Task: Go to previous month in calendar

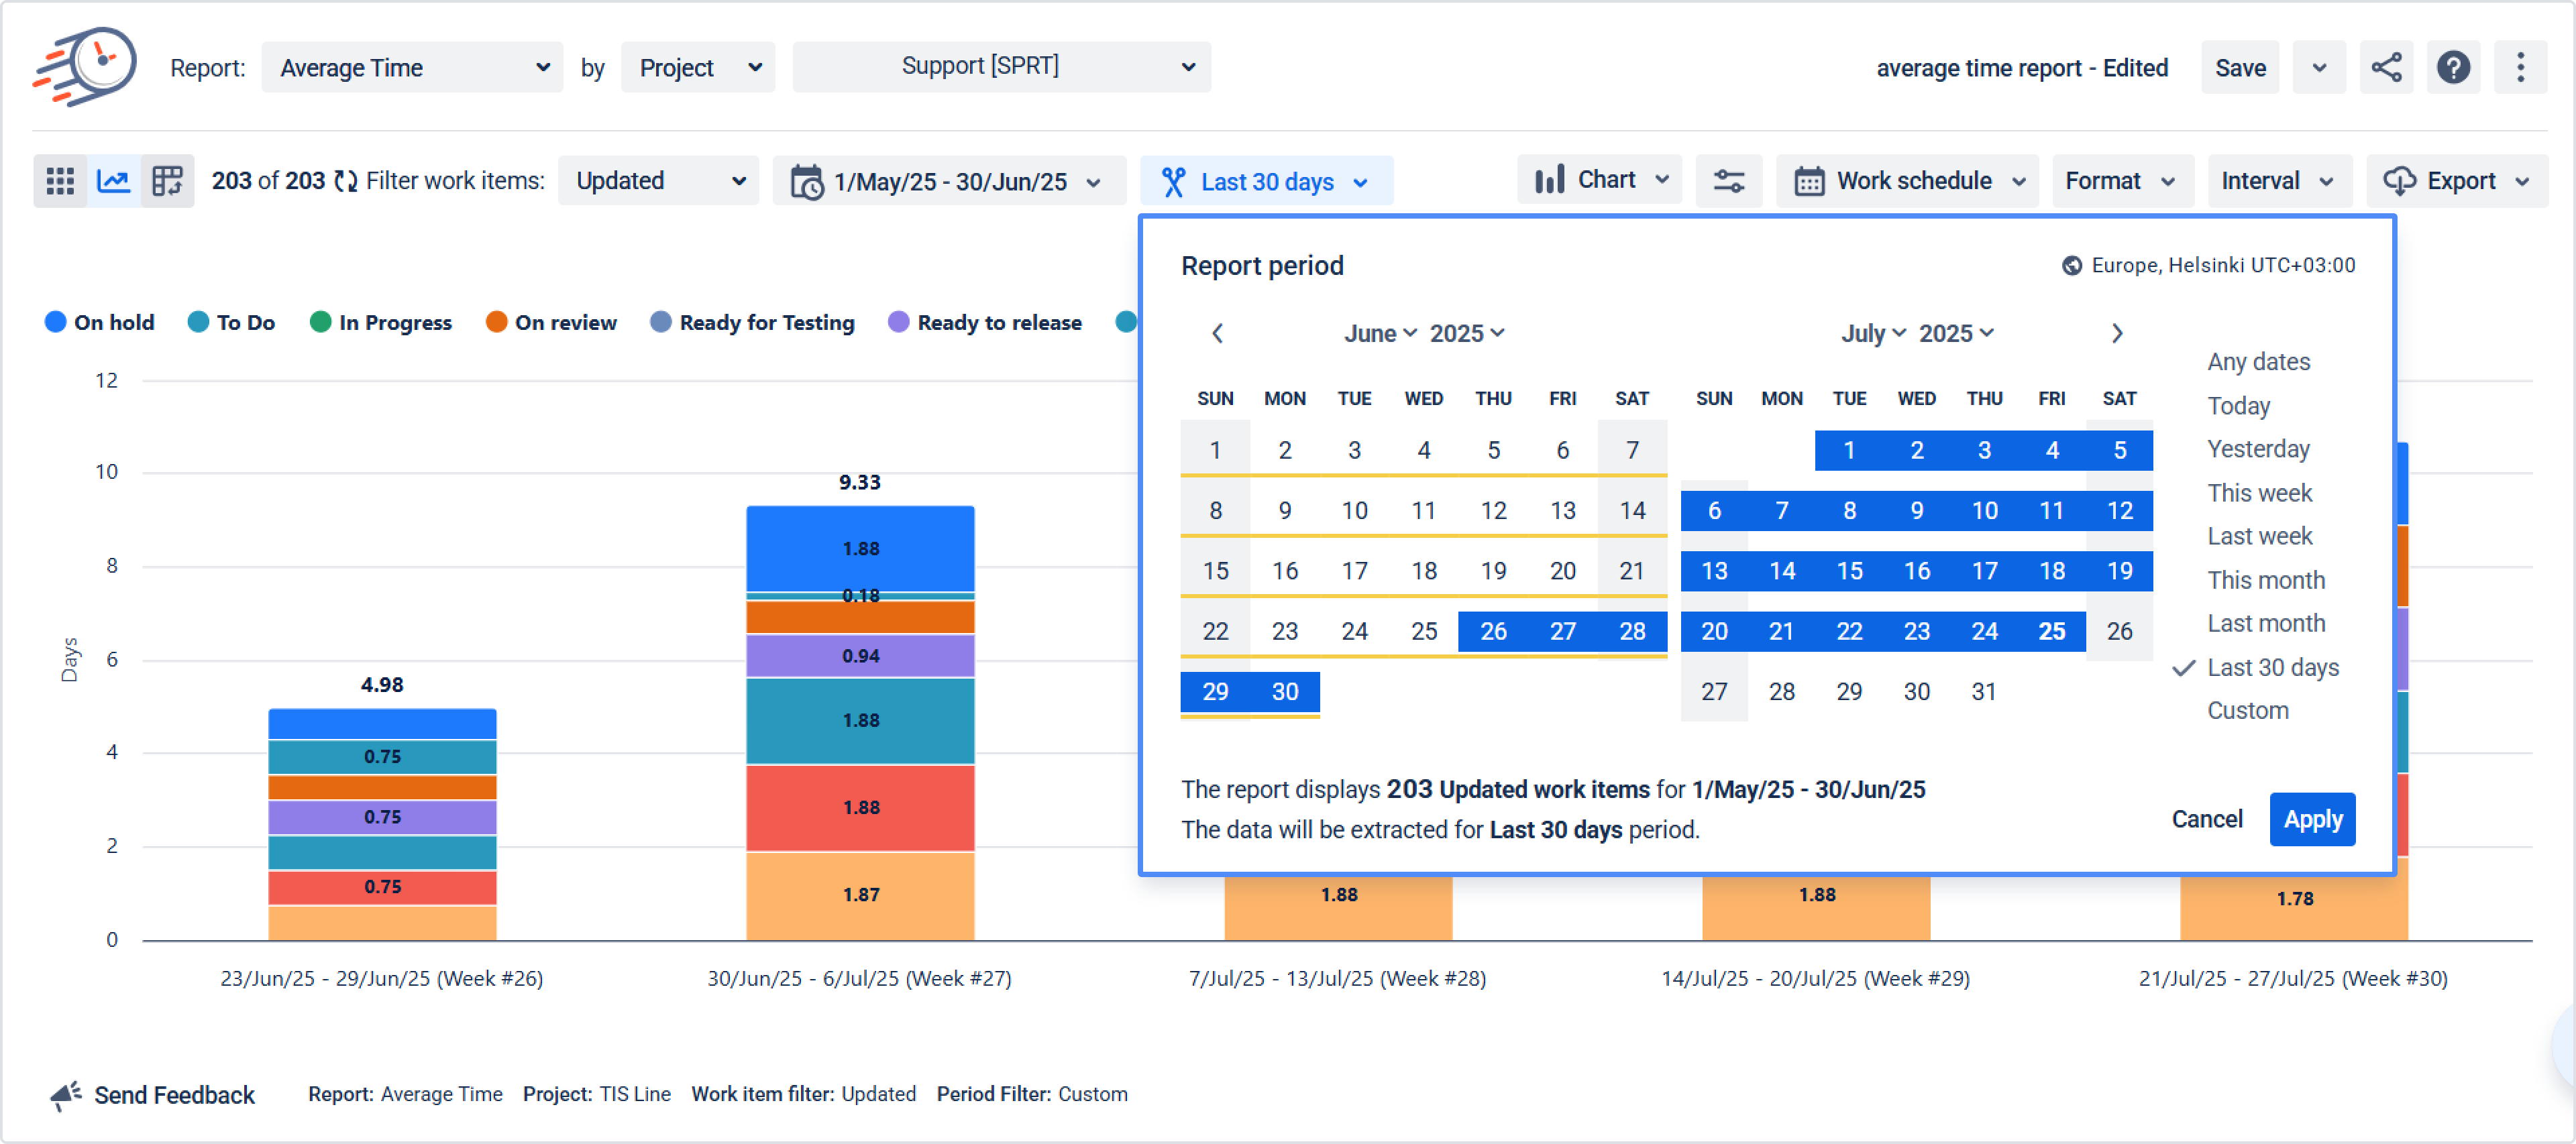Action: (1217, 333)
